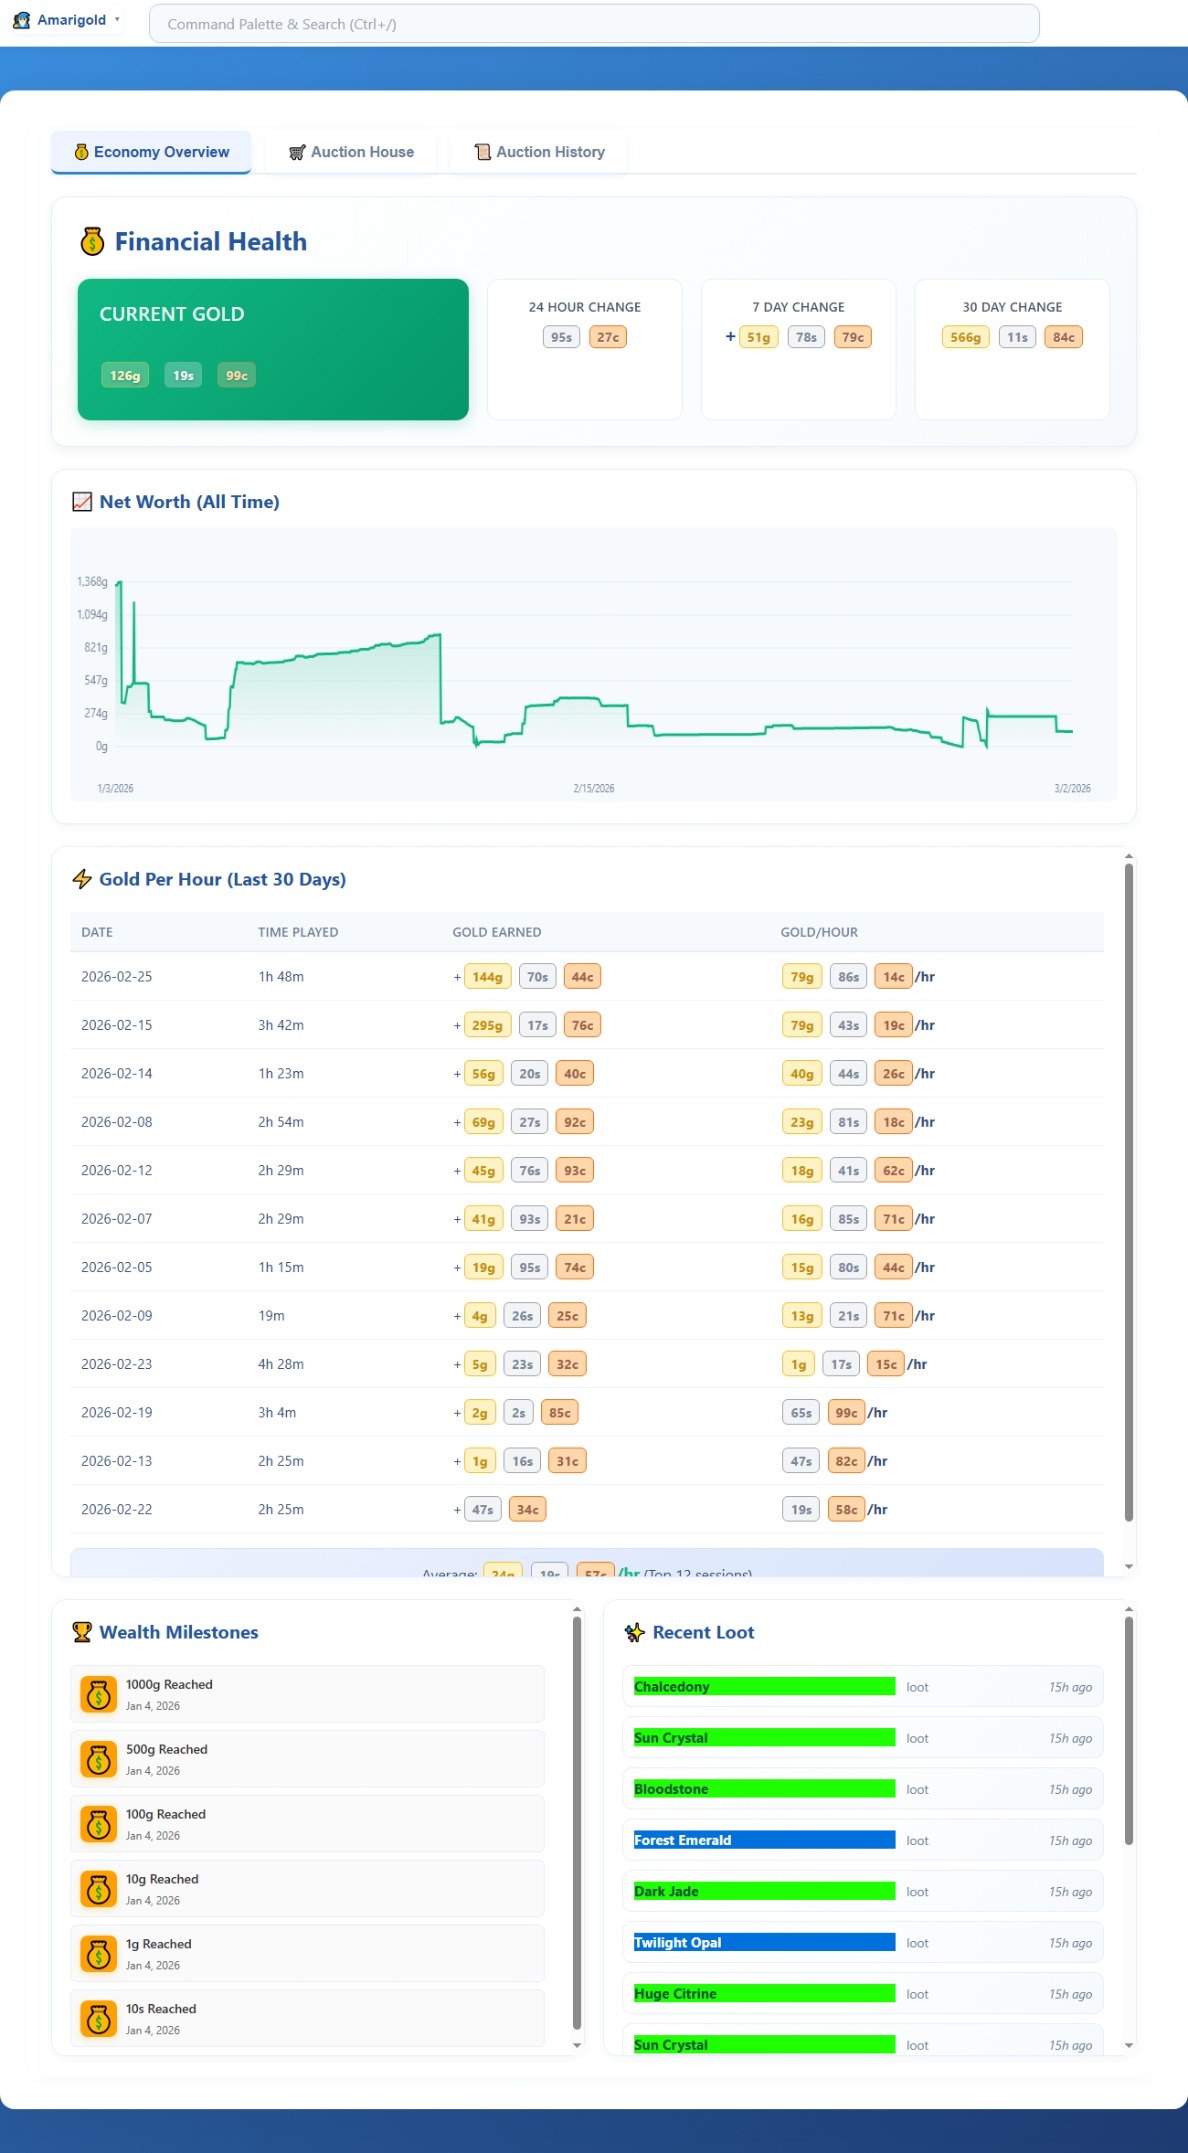Click the trophy icon beside Wealth Milestones

[x=84, y=1631]
